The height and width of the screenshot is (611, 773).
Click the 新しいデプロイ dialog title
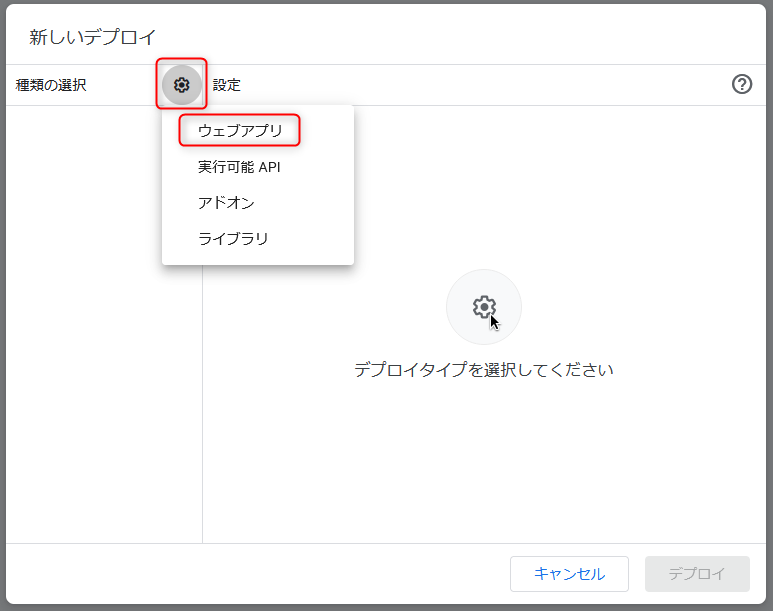pos(93,37)
